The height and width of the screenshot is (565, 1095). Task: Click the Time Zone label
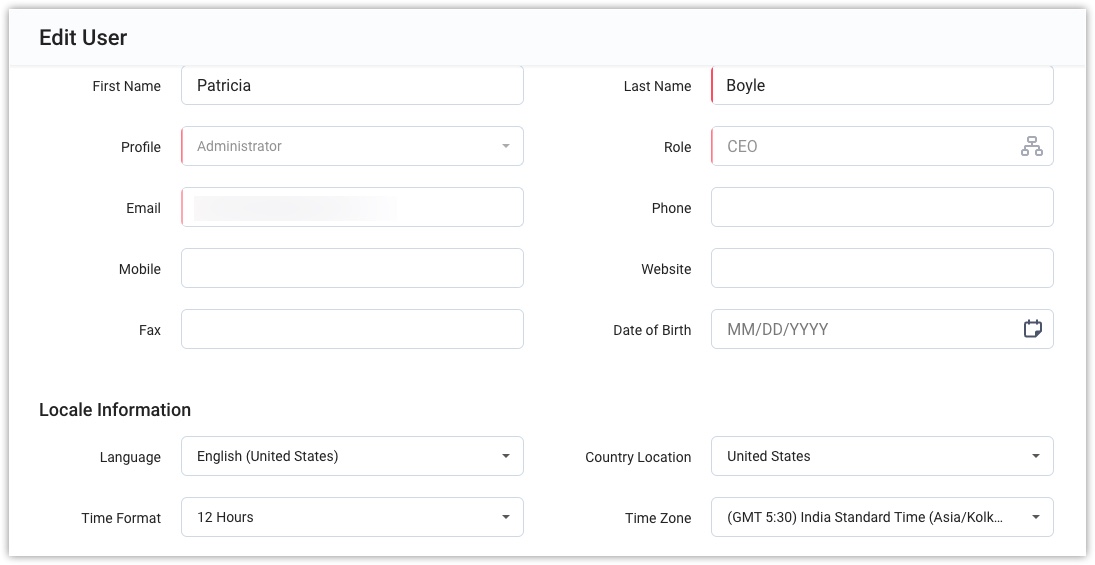[x=658, y=518]
